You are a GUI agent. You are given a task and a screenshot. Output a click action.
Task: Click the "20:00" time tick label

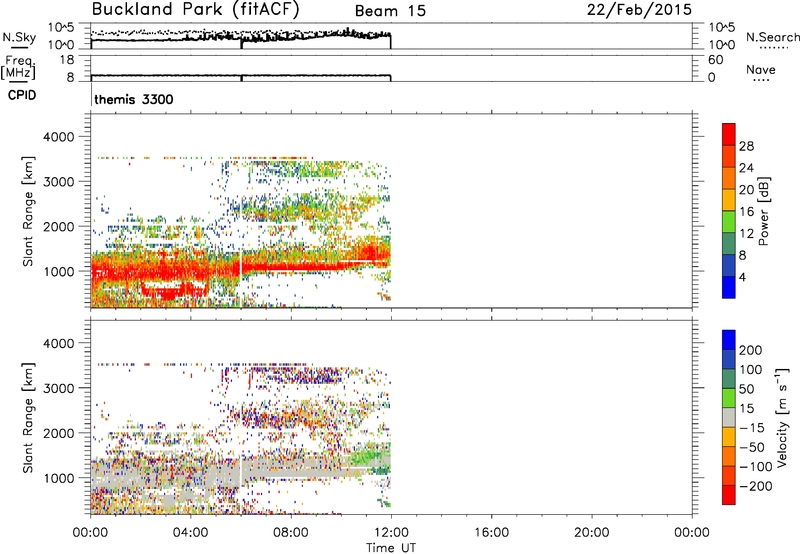click(x=592, y=533)
